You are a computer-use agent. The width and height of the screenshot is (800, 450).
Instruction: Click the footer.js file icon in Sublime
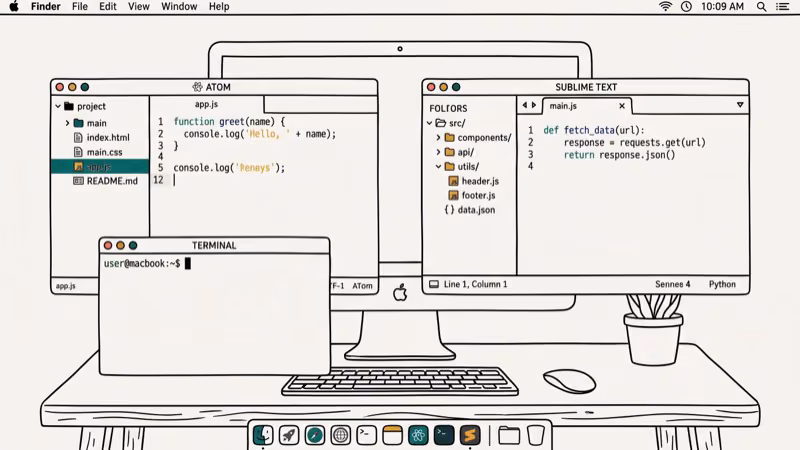pos(453,195)
